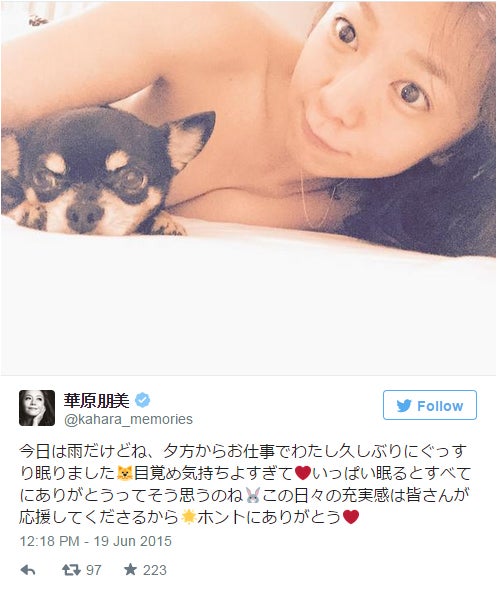Click the retweet icon
The height and width of the screenshot is (603, 499).
pyautogui.click(x=72, y=570)
